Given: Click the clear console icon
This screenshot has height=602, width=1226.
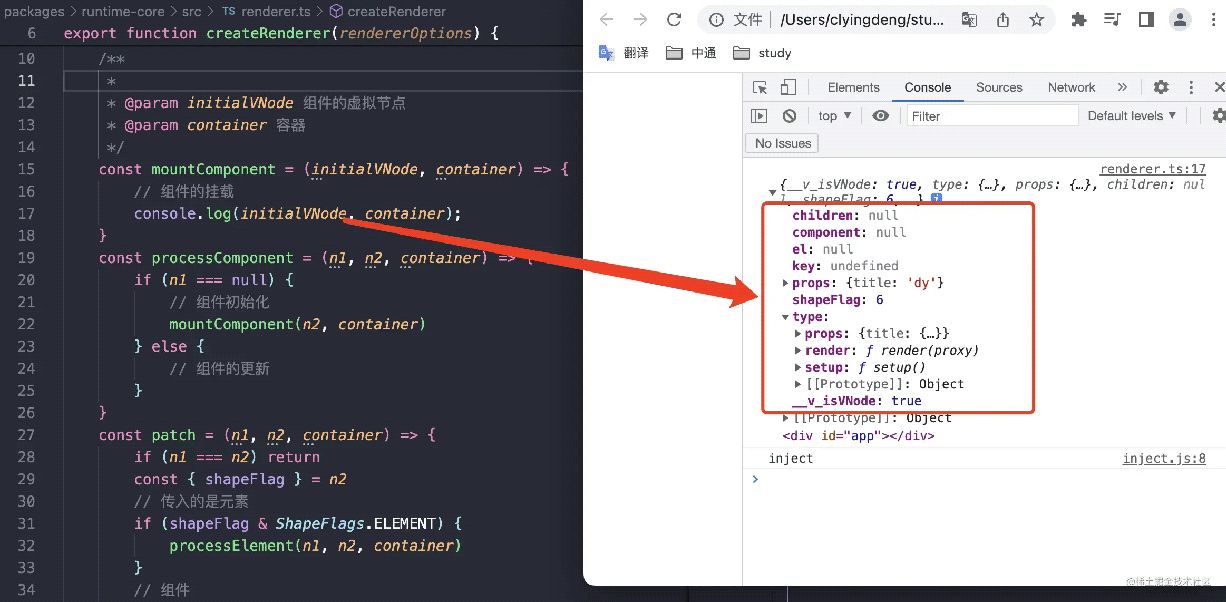Looking at the screenshot, I should pos(789,116).
